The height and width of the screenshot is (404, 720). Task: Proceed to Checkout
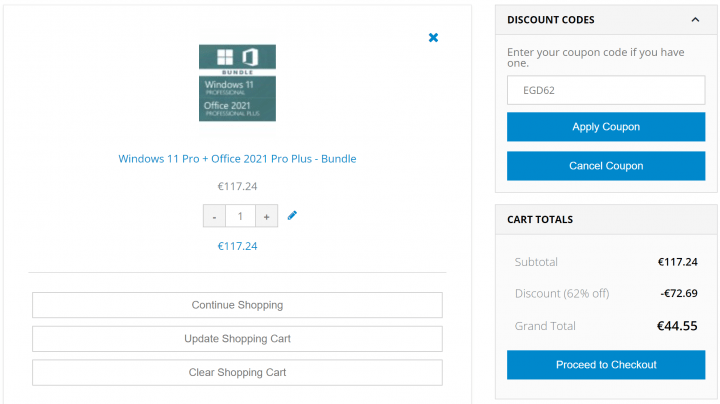[606, 365]
